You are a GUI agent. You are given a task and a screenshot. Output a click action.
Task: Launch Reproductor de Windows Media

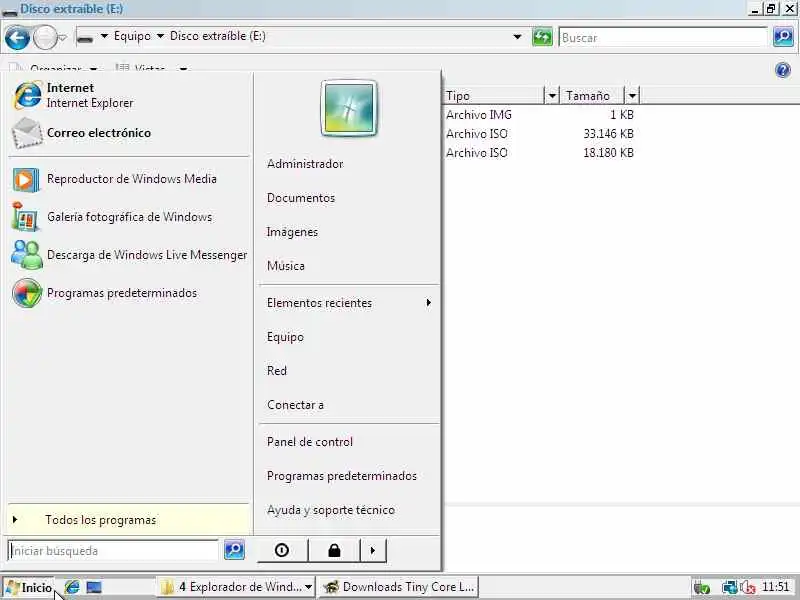point(129,179)
